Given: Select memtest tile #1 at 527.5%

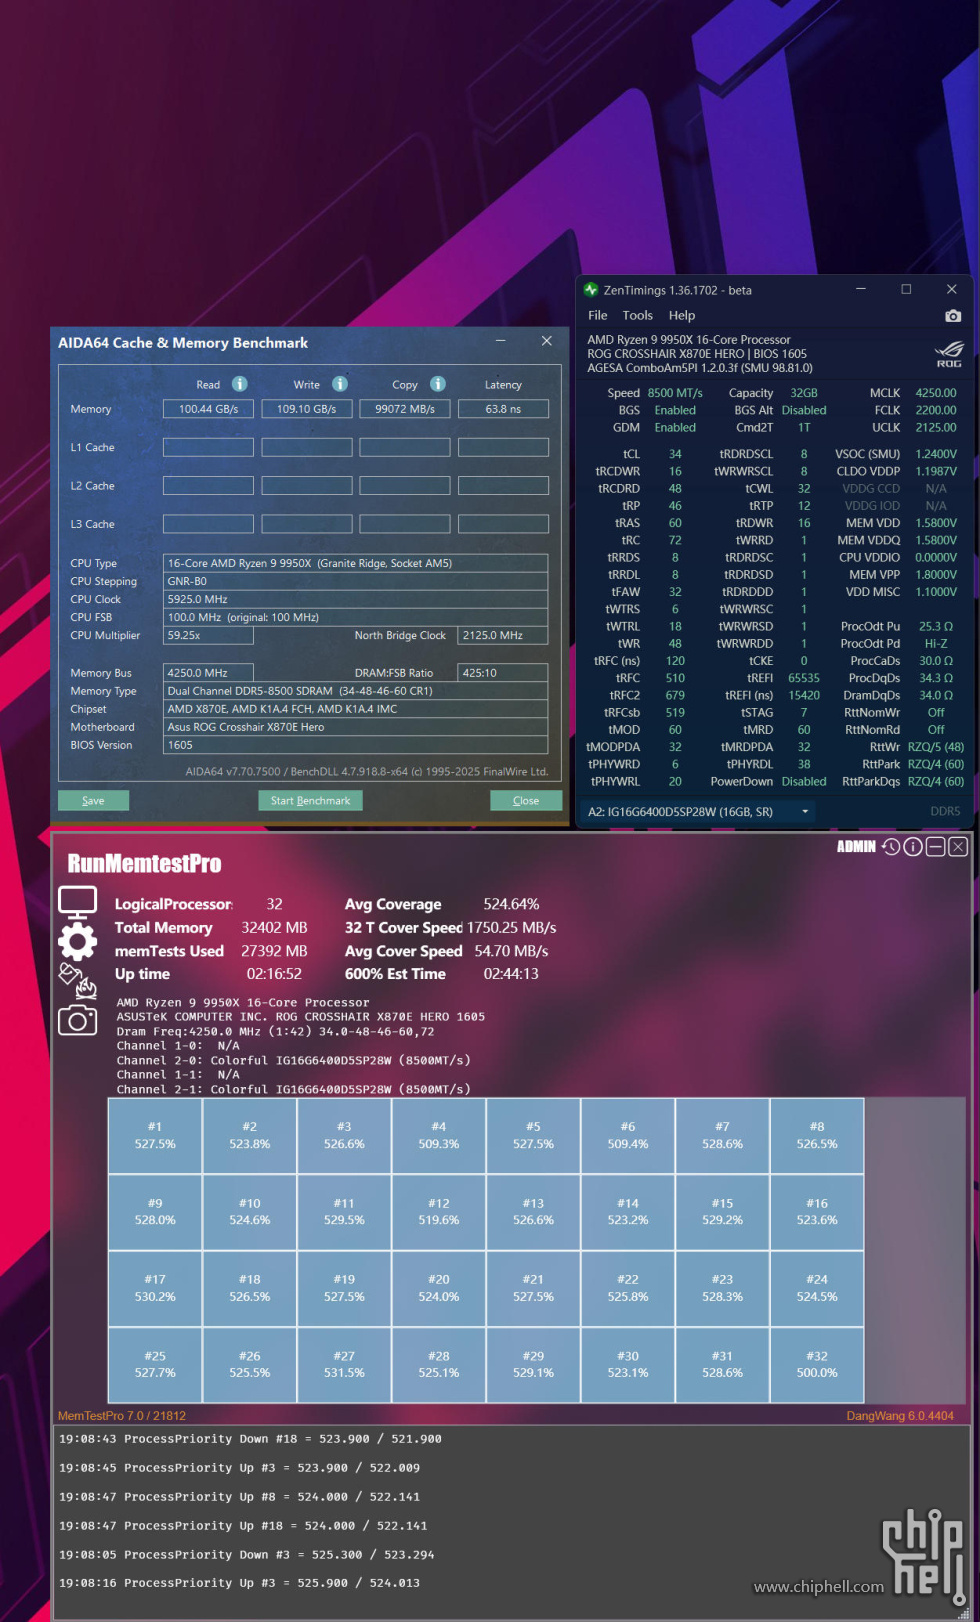Looking at the screenshot, I should (x=155, y=1136).
